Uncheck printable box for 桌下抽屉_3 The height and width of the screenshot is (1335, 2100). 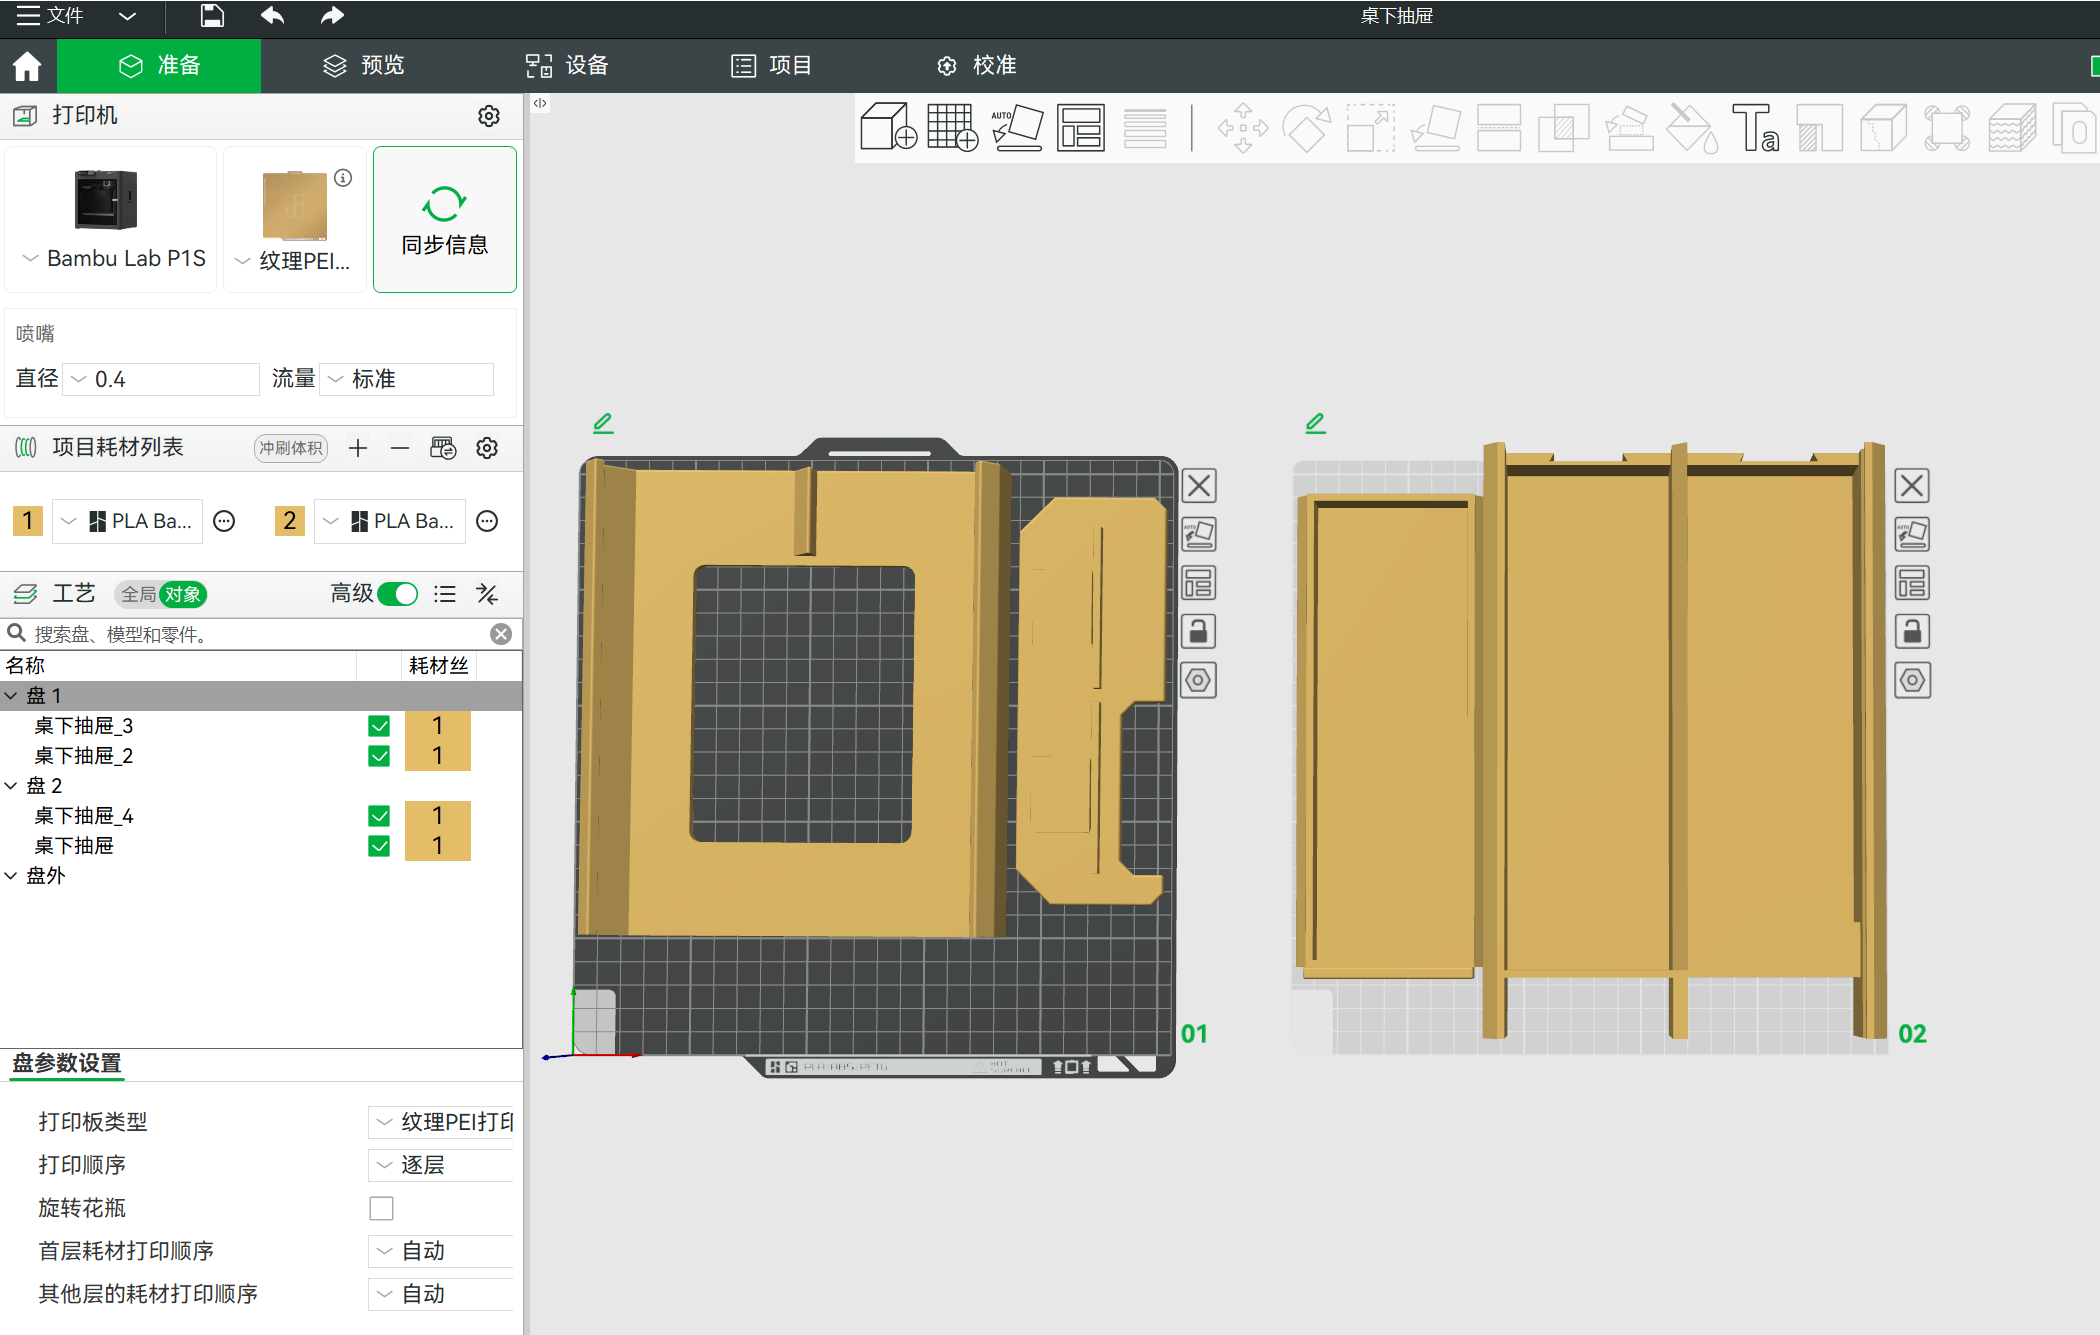(379, 726)
